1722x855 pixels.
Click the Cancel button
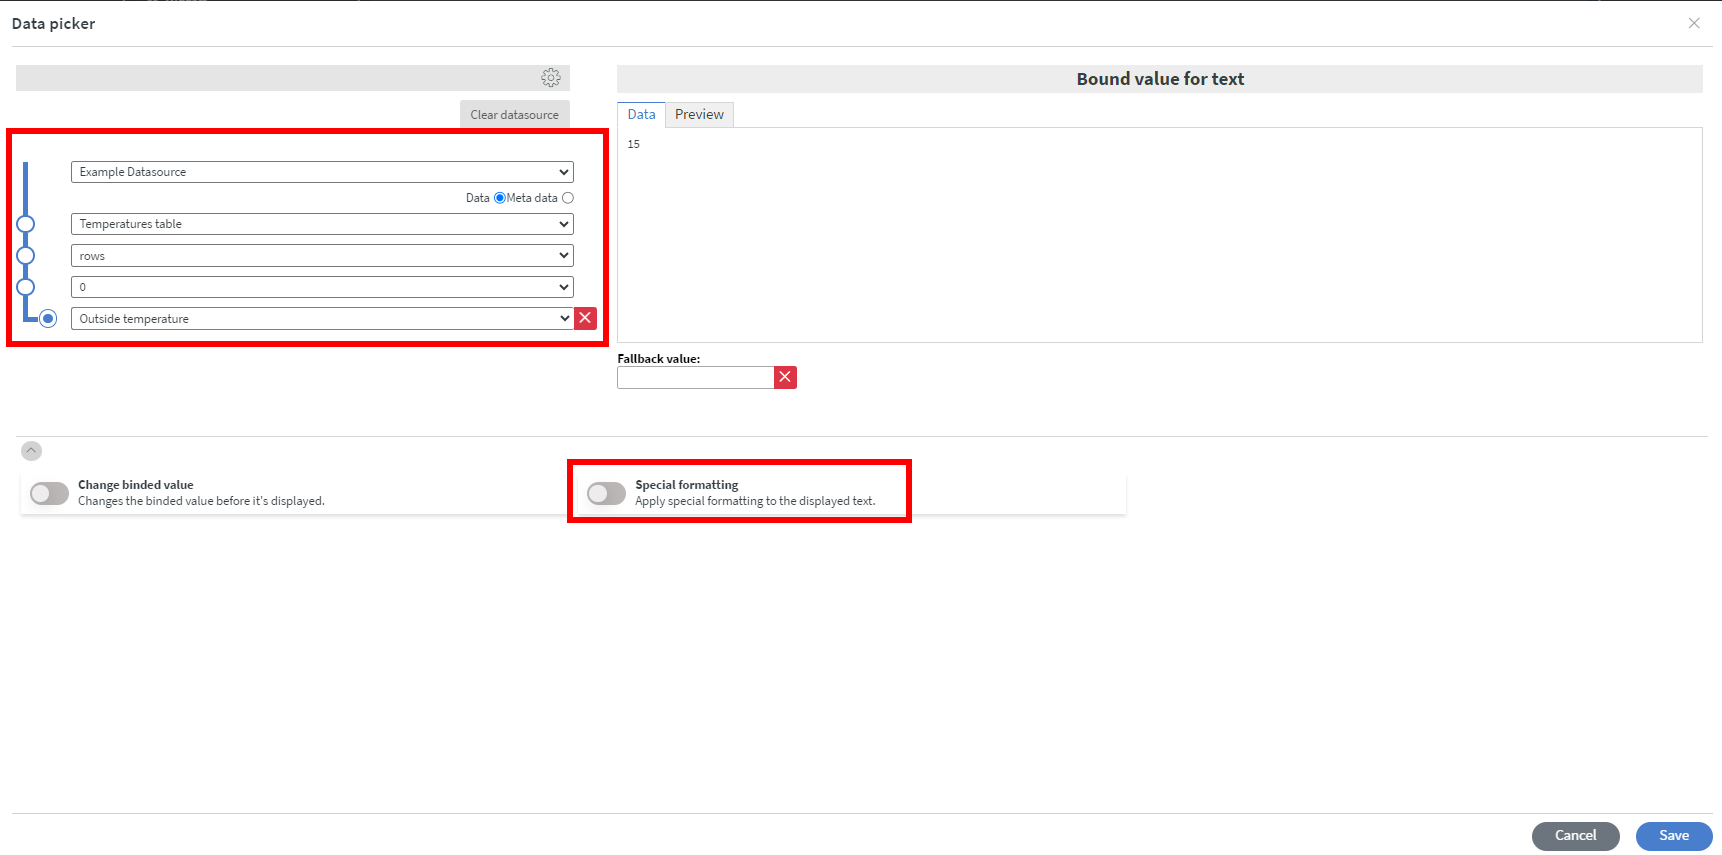[x=1576, y=836]
